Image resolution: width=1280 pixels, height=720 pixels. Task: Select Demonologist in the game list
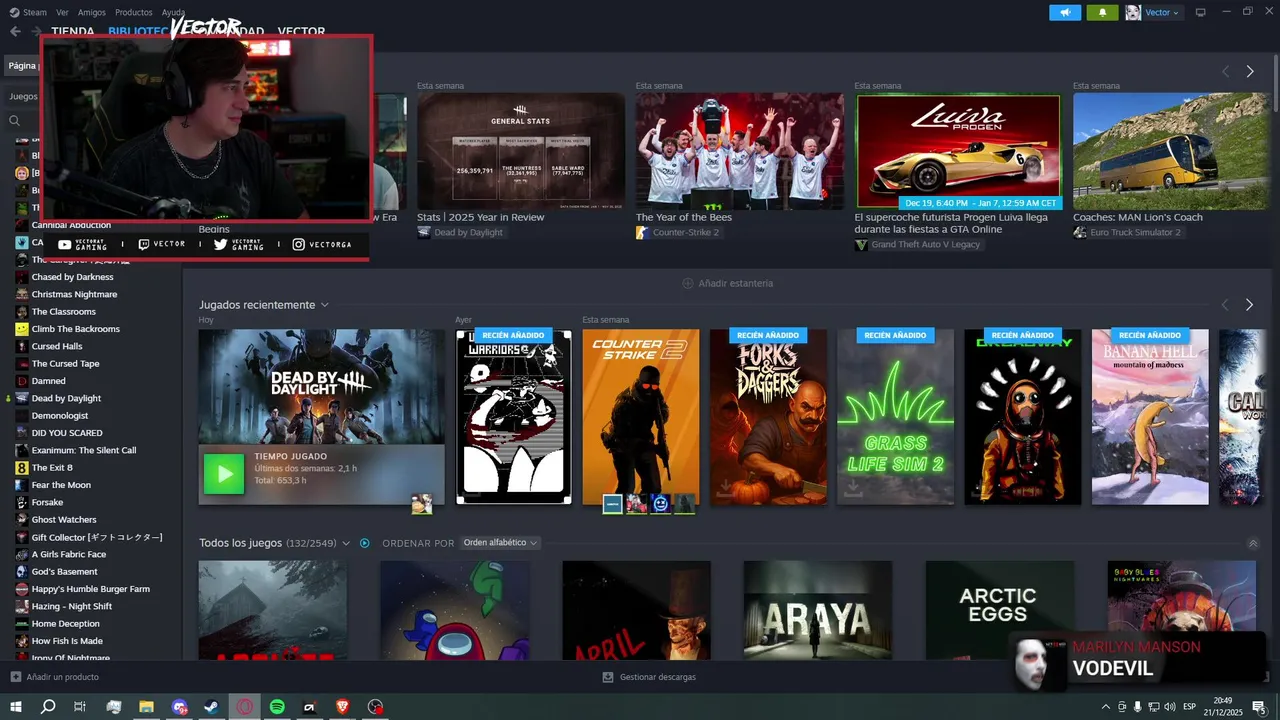coord(60,416)
